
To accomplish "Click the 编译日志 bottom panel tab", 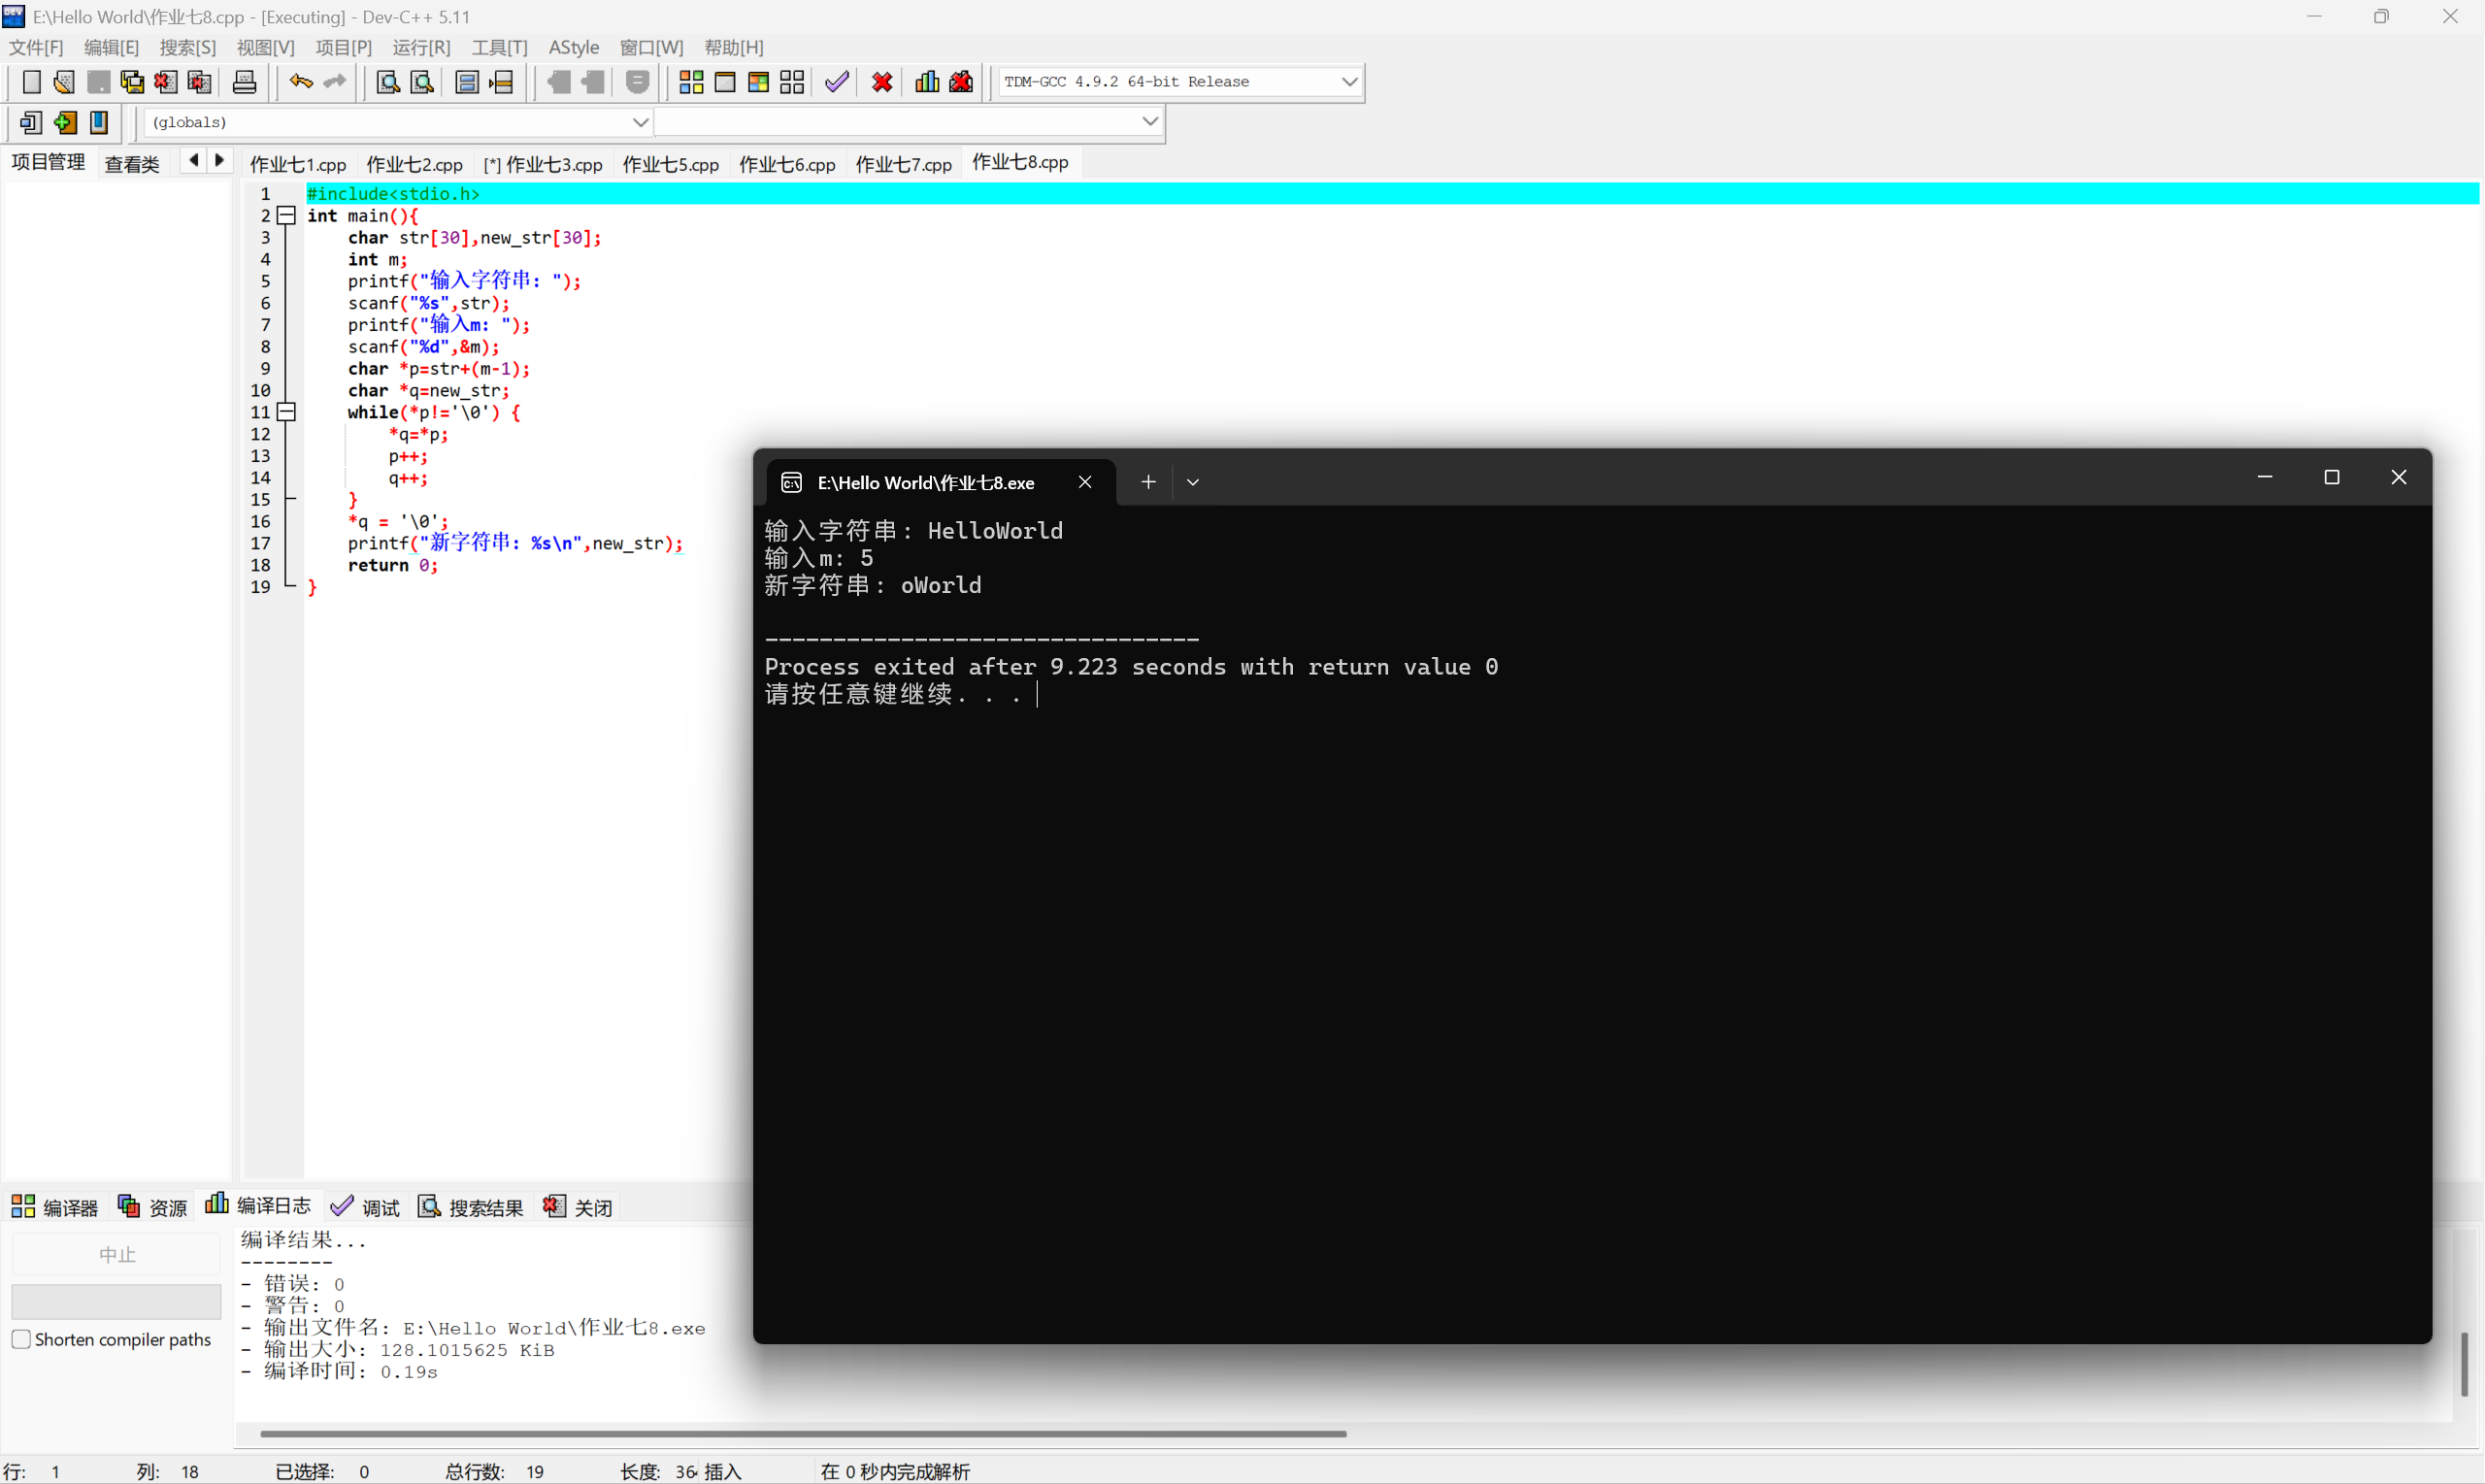I will click(259, 1206).
